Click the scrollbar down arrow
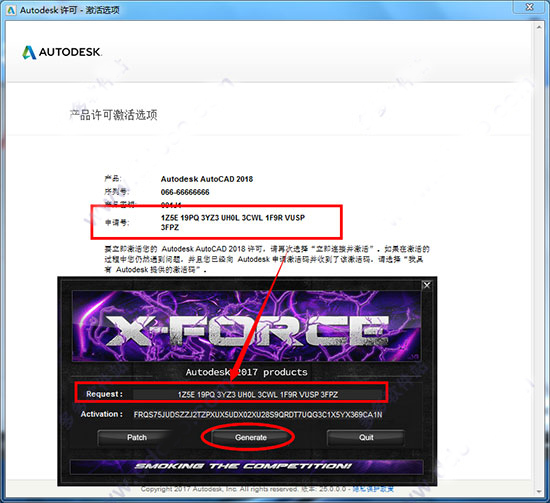The height and width of the screenshot is (503, 550). (539, 491)
